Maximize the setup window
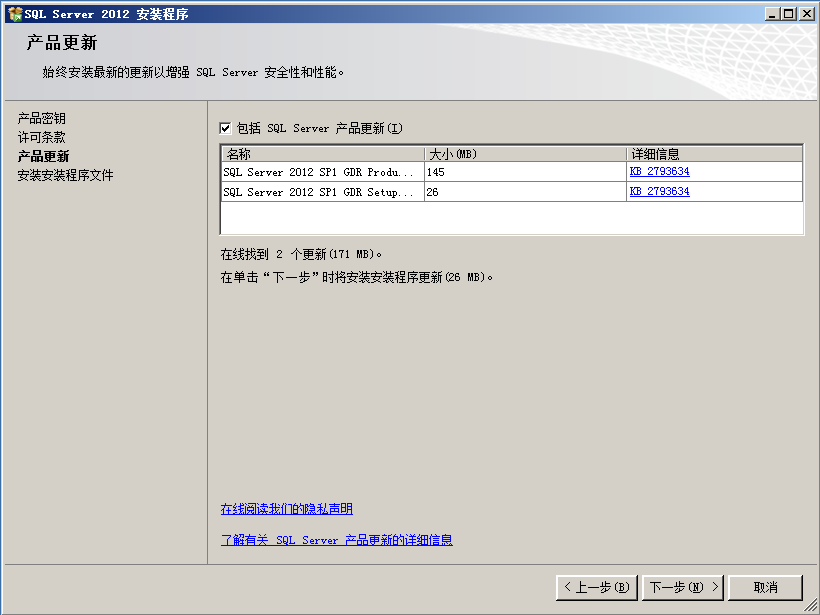 tap(789, 14)
